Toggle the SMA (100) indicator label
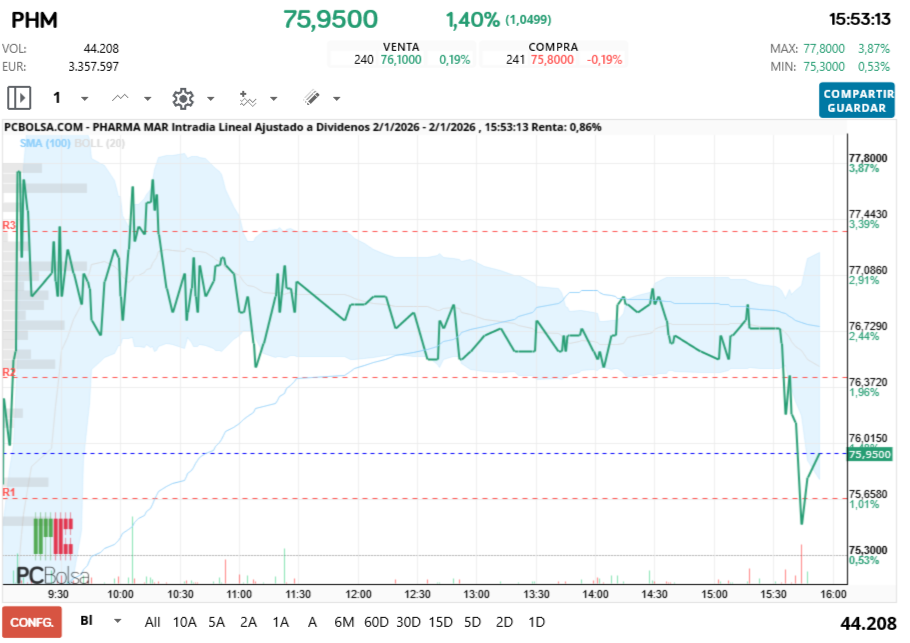Image resolution: width=910 pixels, height=643 pixels. [x=45, y=143]
